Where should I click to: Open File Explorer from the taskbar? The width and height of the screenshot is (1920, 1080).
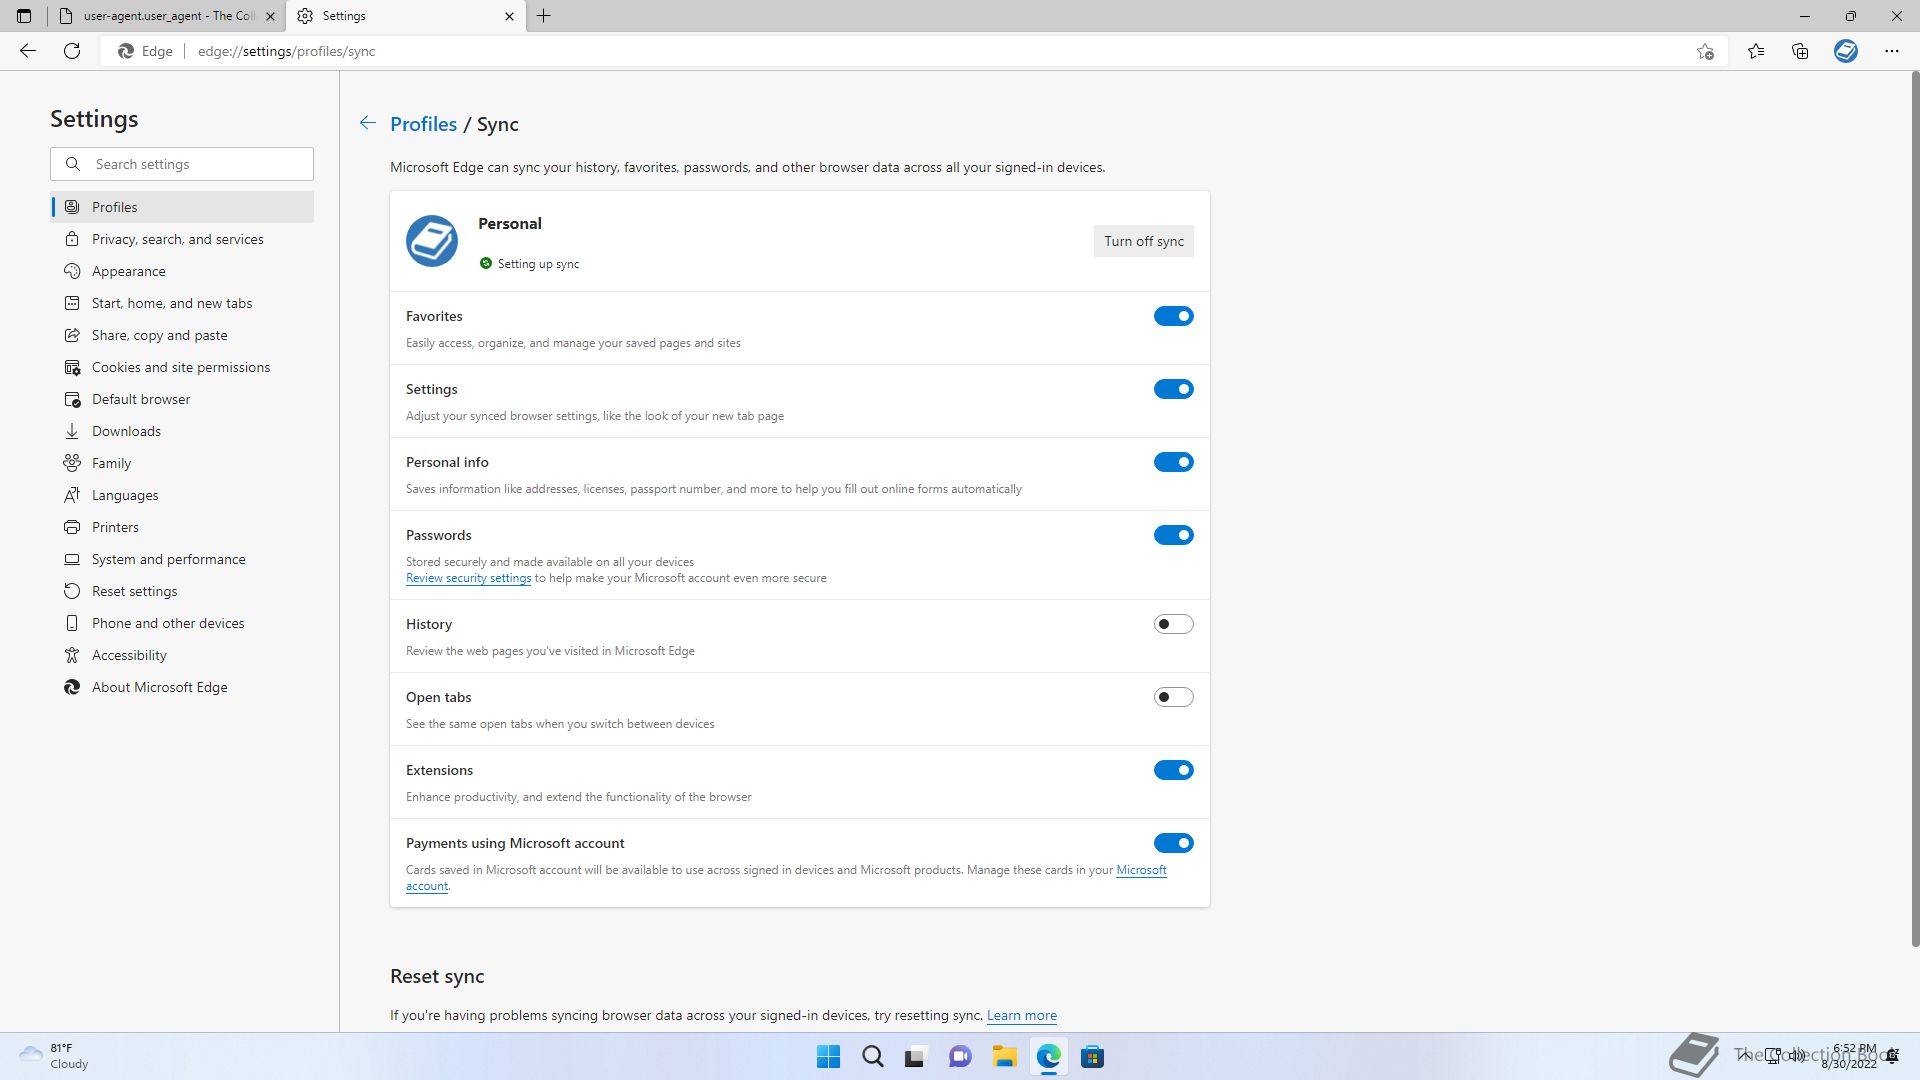pos(1004,1057)
